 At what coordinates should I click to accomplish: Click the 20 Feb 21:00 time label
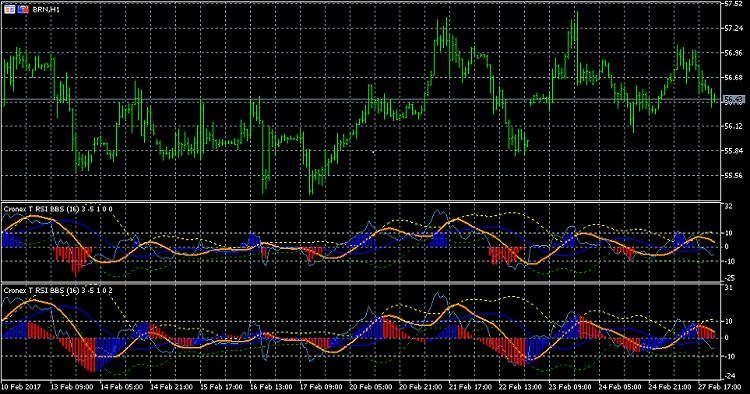pyautogui.click(x=420, y=387)
